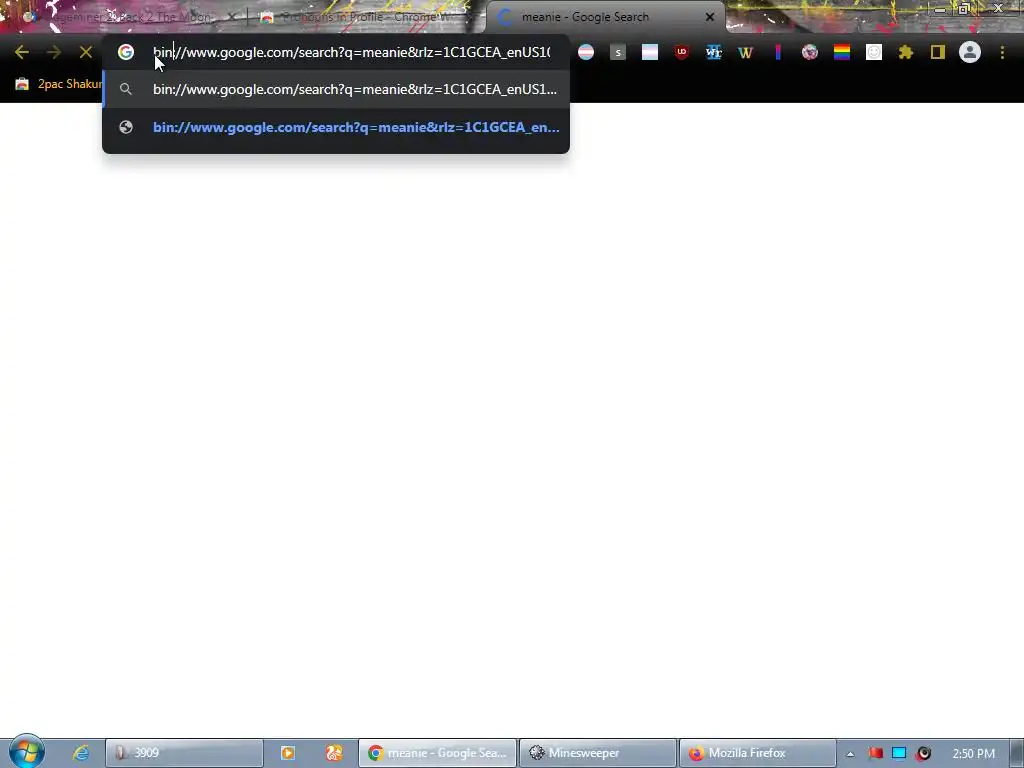The height and width of the screenshot is (768, 1024).
Task: Select the search suggestion with magnifier icon
Action: (x=336, y=89)
